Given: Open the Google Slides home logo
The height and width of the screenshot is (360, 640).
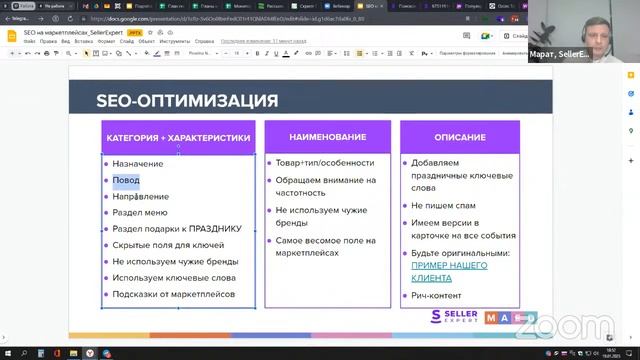Looking at the screenshot, I should click(x=12, y=36).
